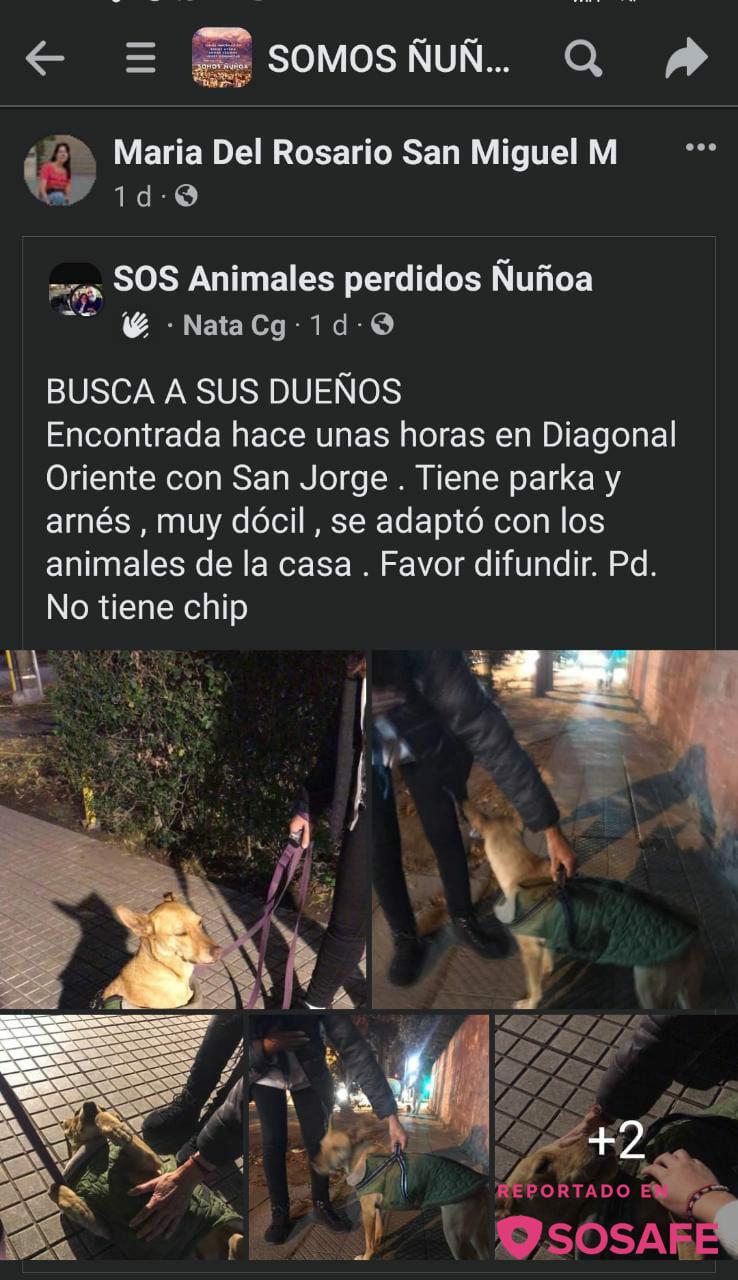Open photo of dog in green parka

(x=555, y=829)
